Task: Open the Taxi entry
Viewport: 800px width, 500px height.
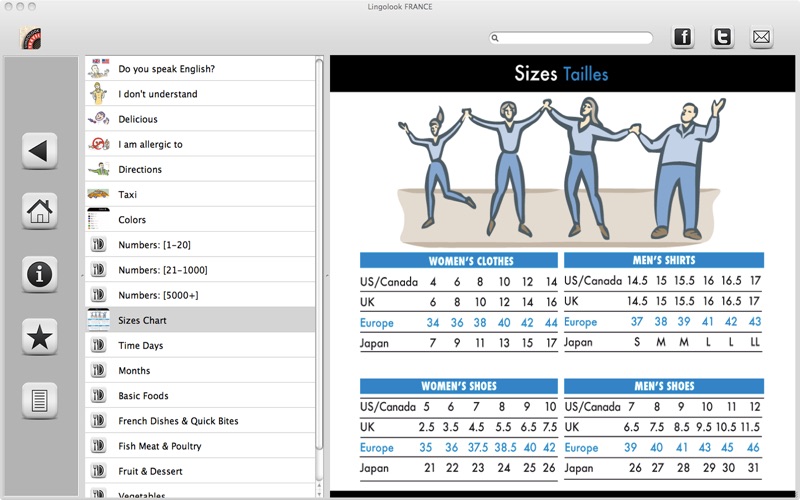Action: point(200,194)
